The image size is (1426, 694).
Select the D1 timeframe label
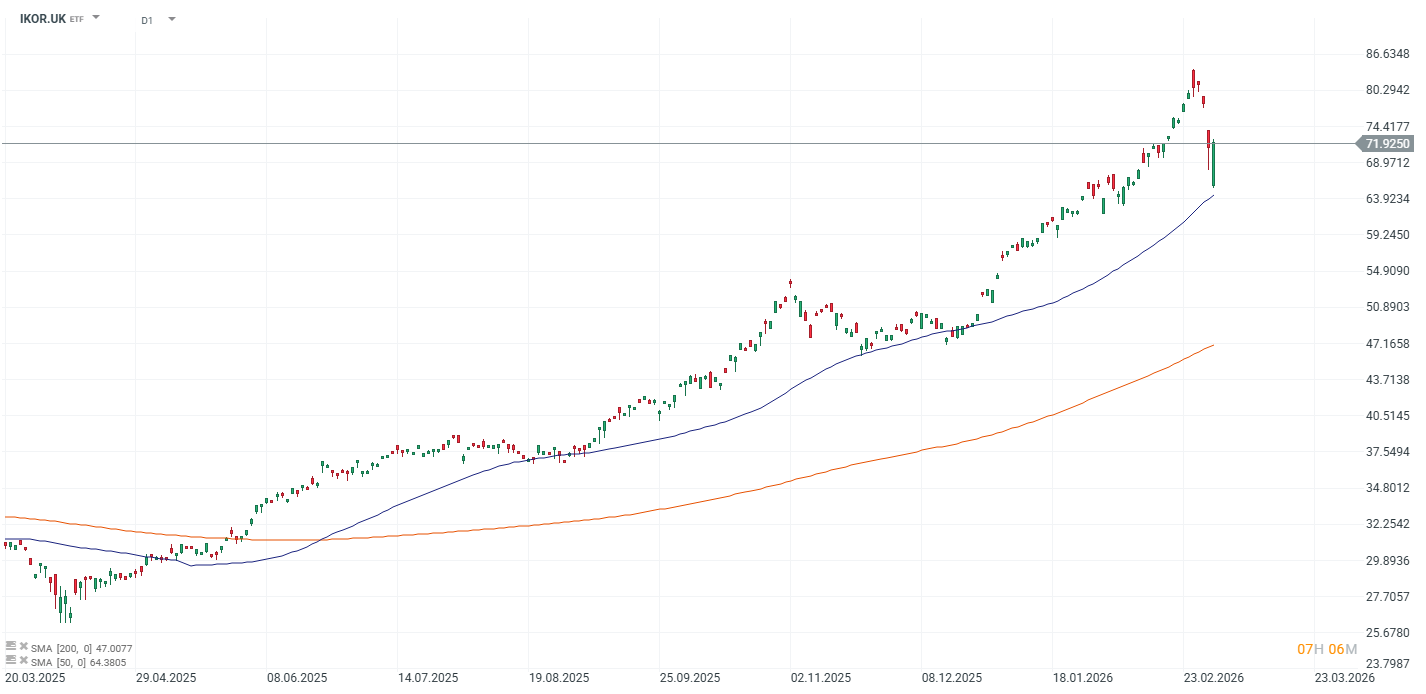[147, 18]
